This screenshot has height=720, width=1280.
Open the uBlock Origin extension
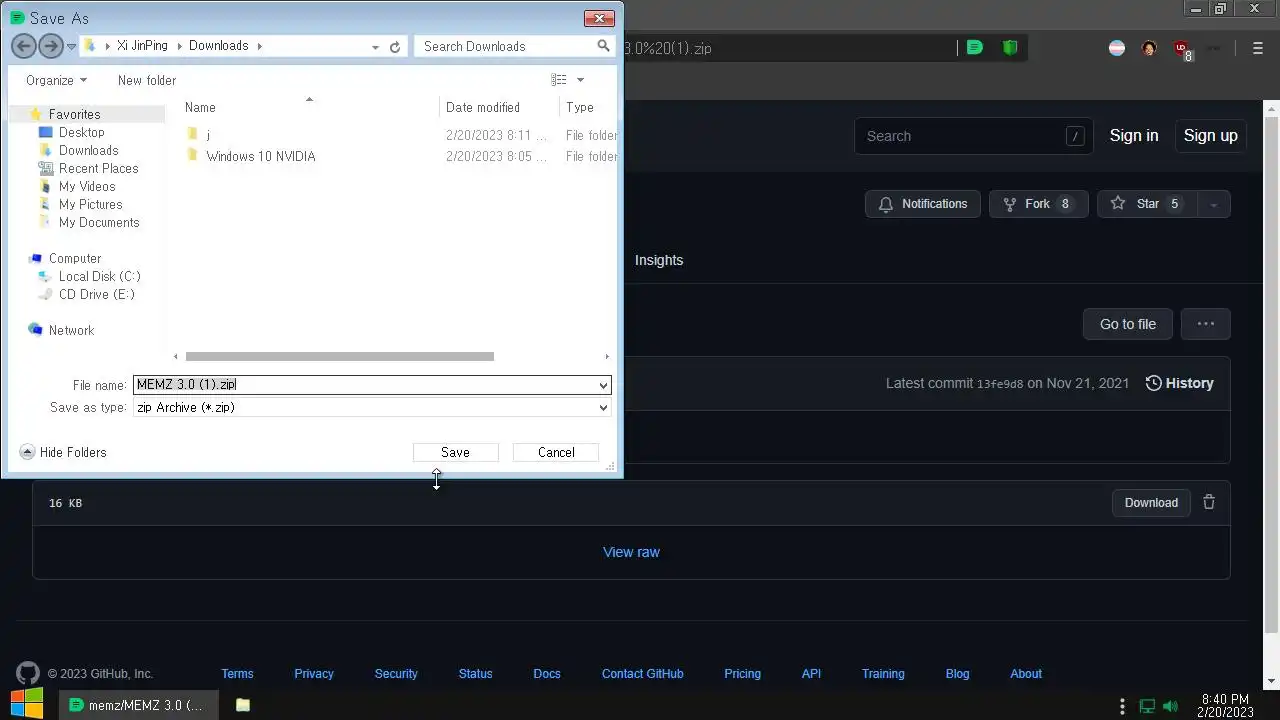pos(1182,49)
